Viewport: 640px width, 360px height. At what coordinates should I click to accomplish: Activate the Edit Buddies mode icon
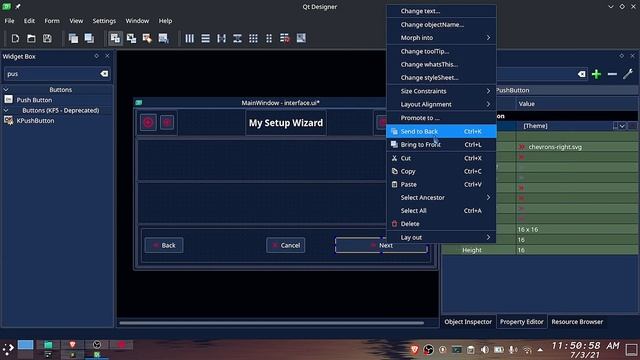(147, 38)
